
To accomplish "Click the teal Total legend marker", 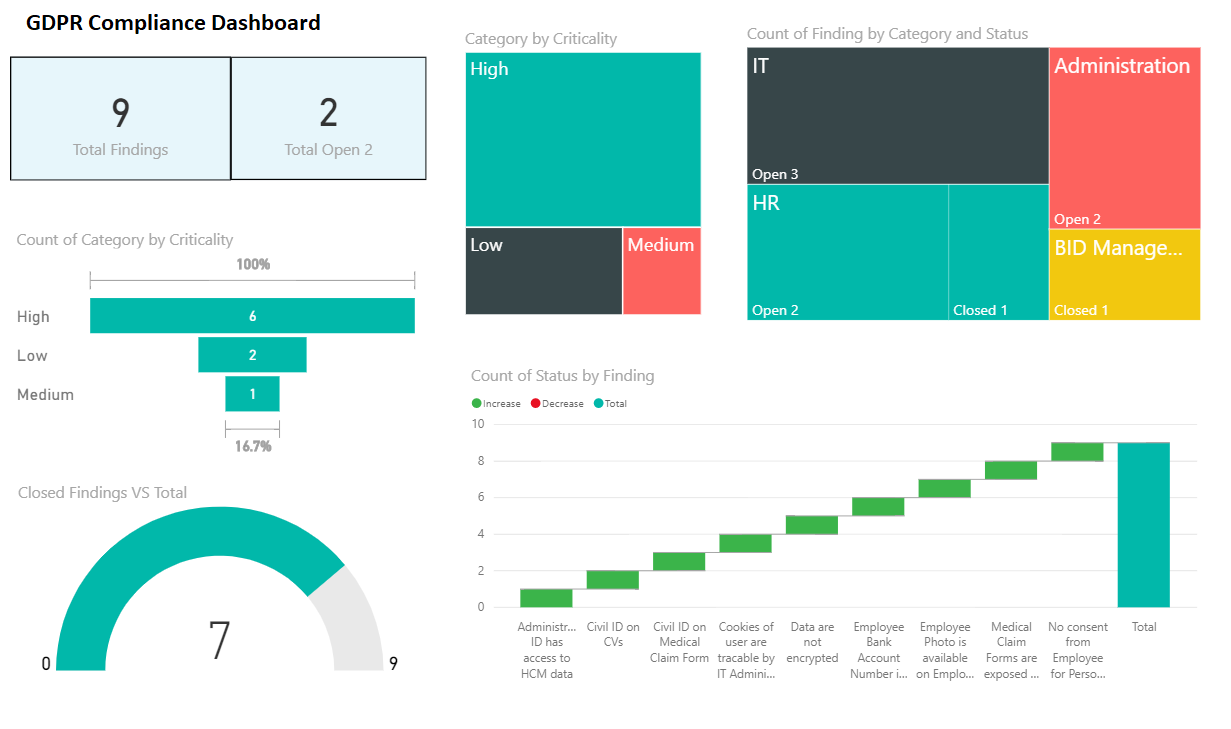I will click(x=599, y=404).
